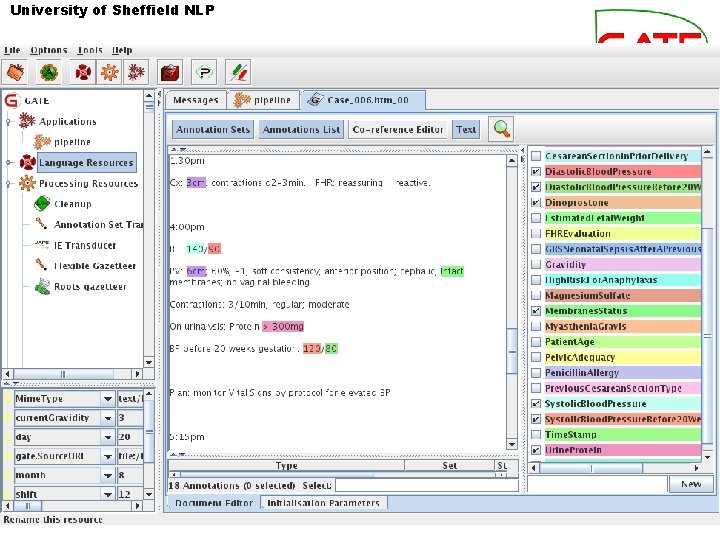Click the MagnesiumSulfate color label
Screen dimensions: 720x540
click(x=622, y=295)
